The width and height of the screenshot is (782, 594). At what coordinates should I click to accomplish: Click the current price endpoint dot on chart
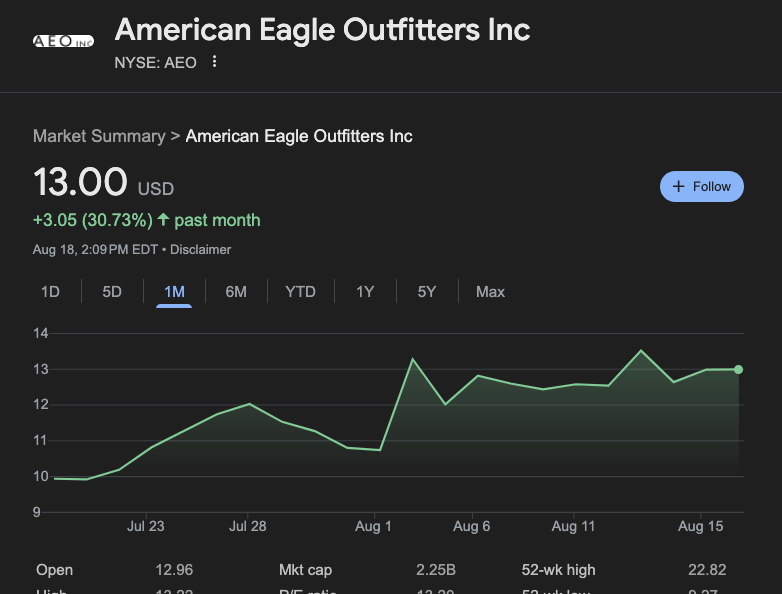coord(738,370)
